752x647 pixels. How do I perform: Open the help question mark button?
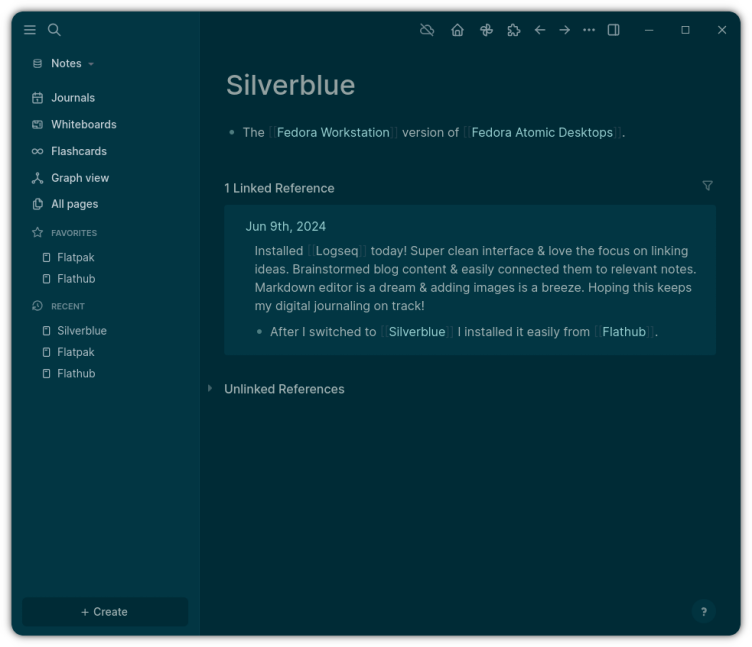pyautogui.click(x=703, y=612)
